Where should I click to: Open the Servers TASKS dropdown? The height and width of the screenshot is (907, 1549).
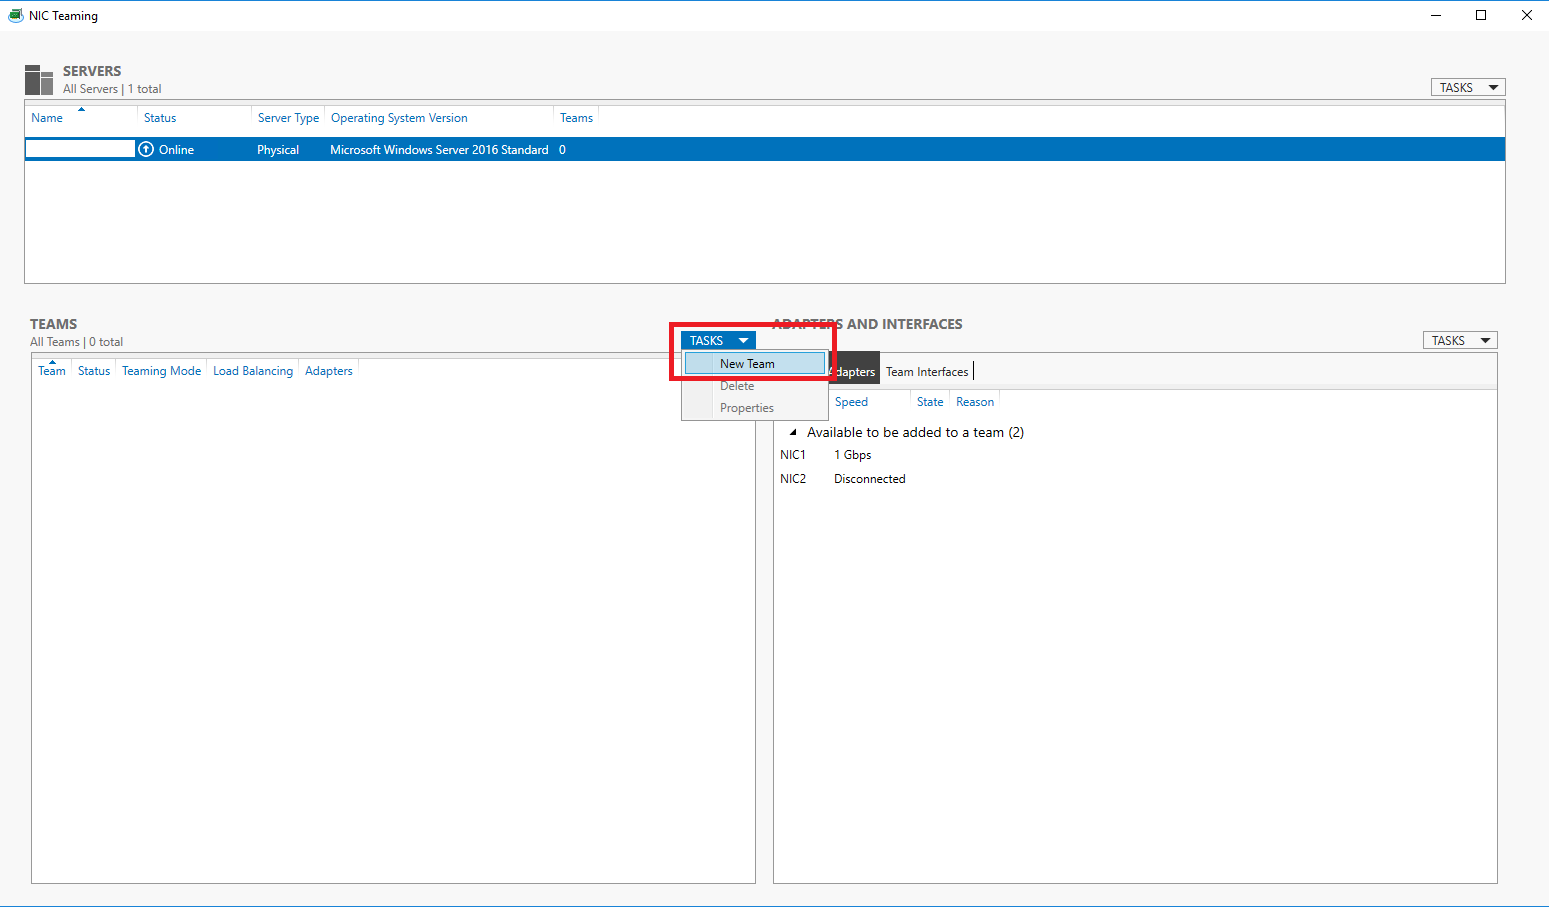pyautogui.click(x=1468, y=87)
